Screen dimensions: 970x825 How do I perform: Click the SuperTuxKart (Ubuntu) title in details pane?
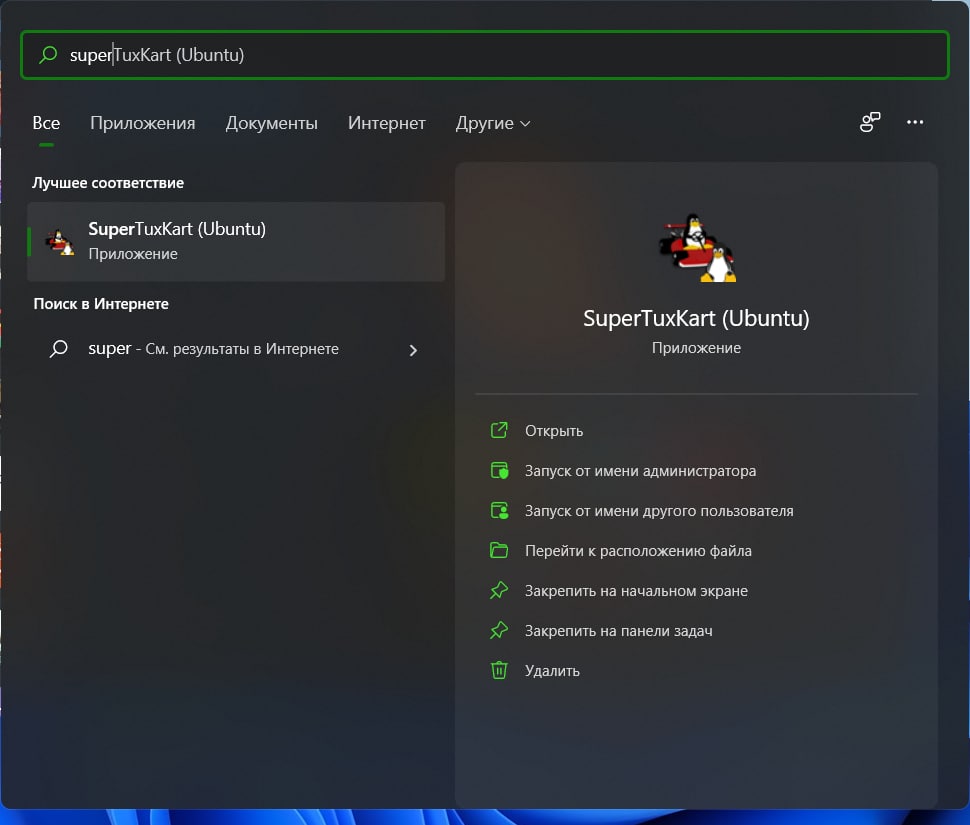click(x=696, y=318)
